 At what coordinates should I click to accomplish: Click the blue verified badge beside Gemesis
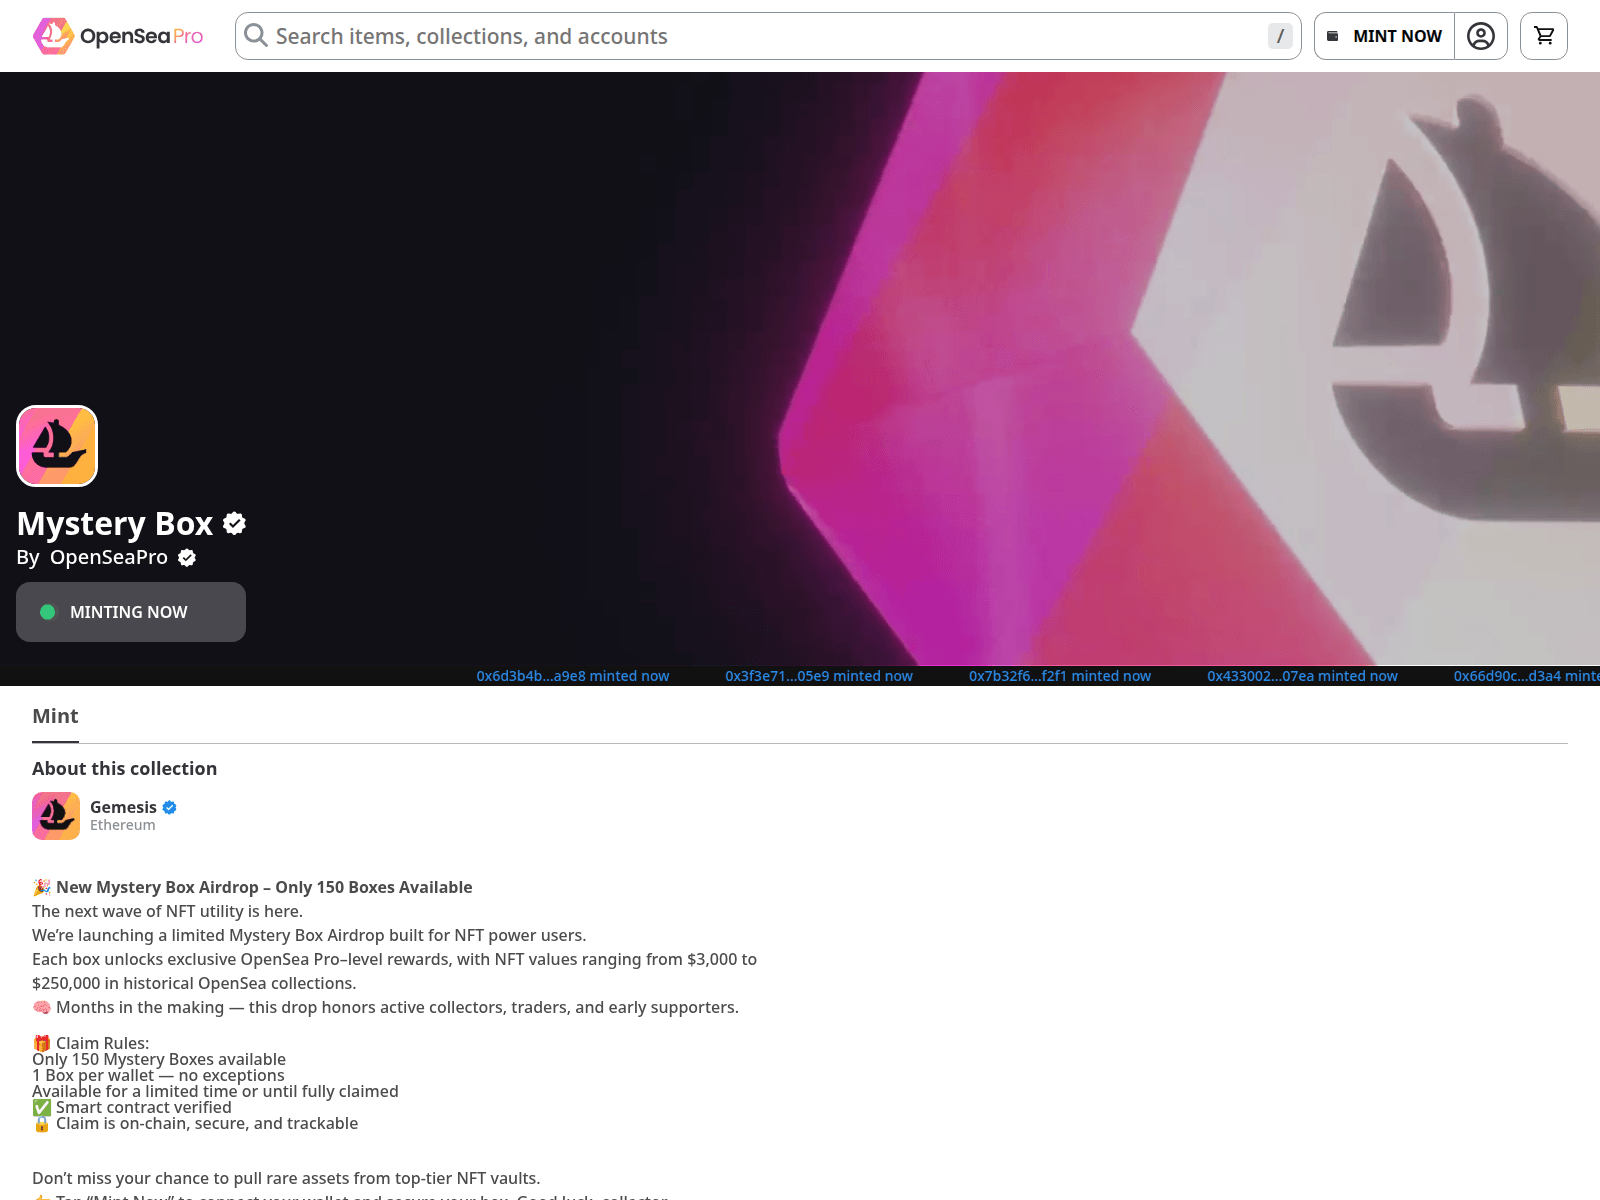click(x=170, y=807)
